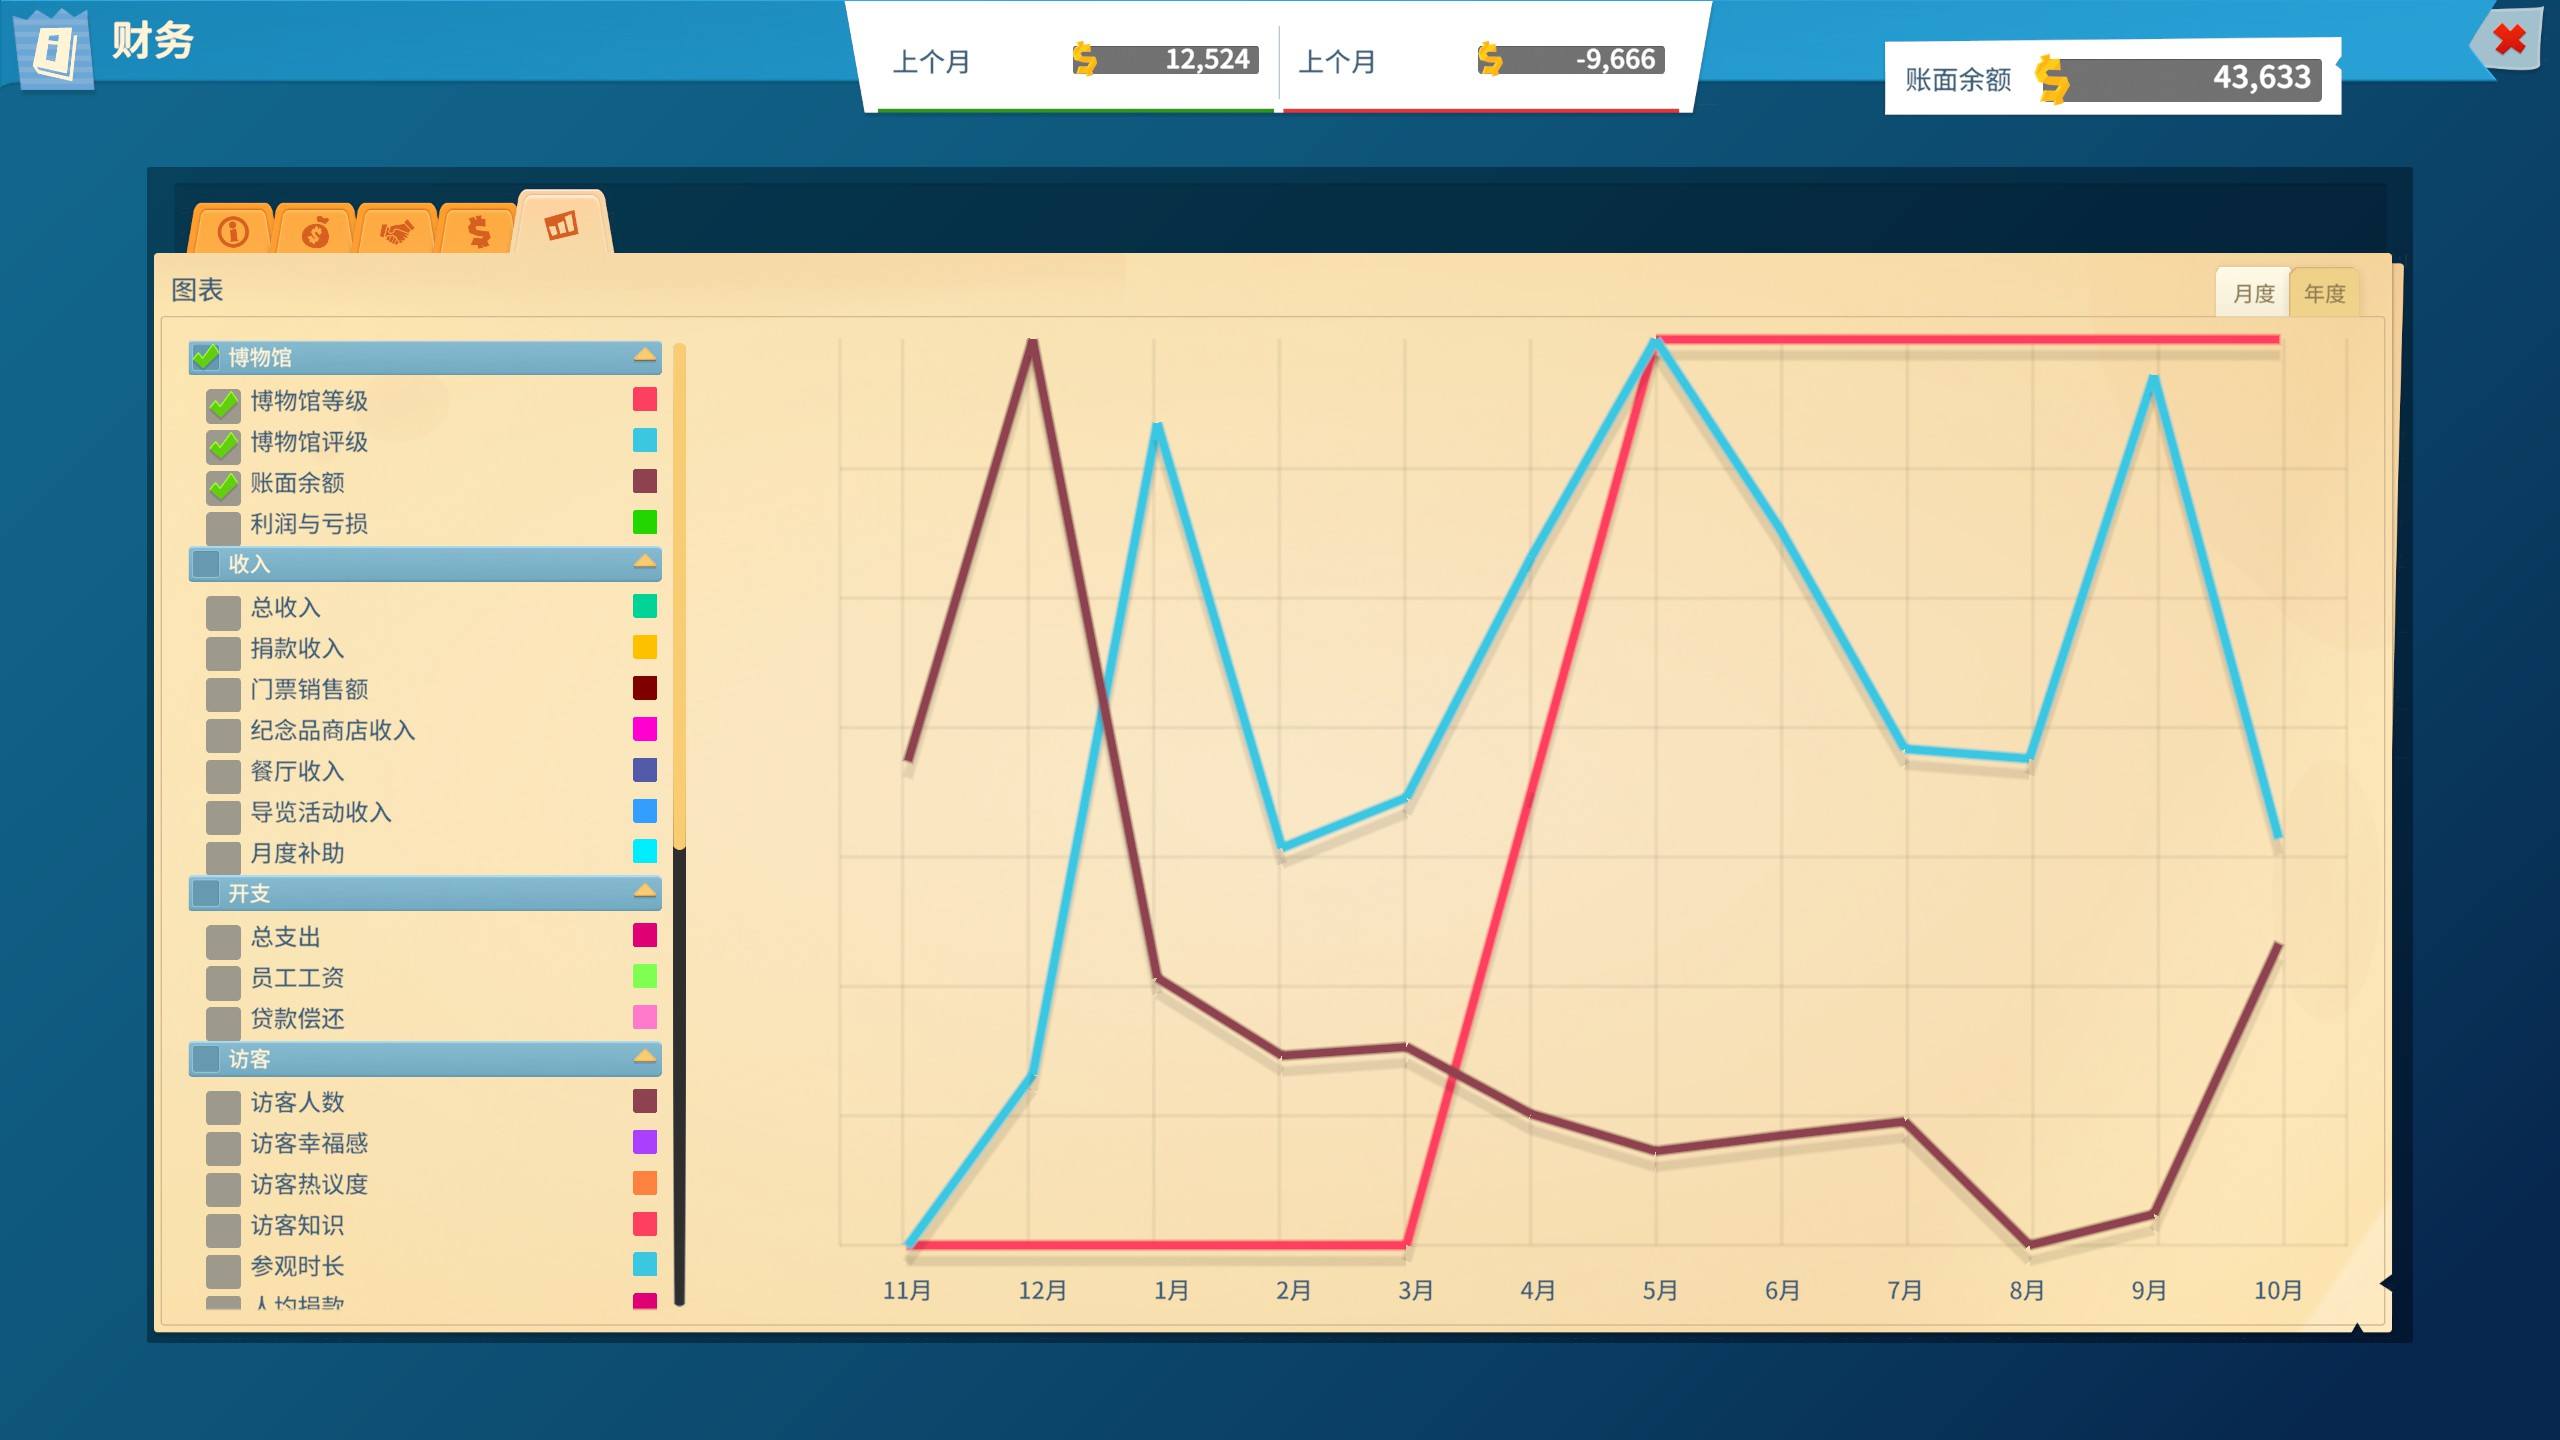Enable the 访客人数 checkbox
This screenshot has width=2560, height=1440.
pyautogui.click(x=223, y=1106)
